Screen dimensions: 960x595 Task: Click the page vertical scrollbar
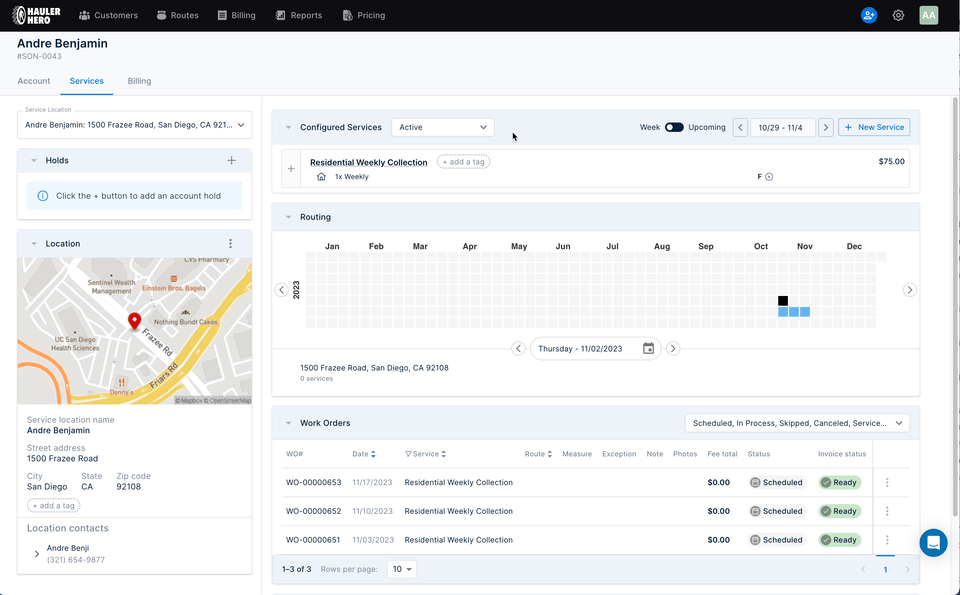pos(955,306)
